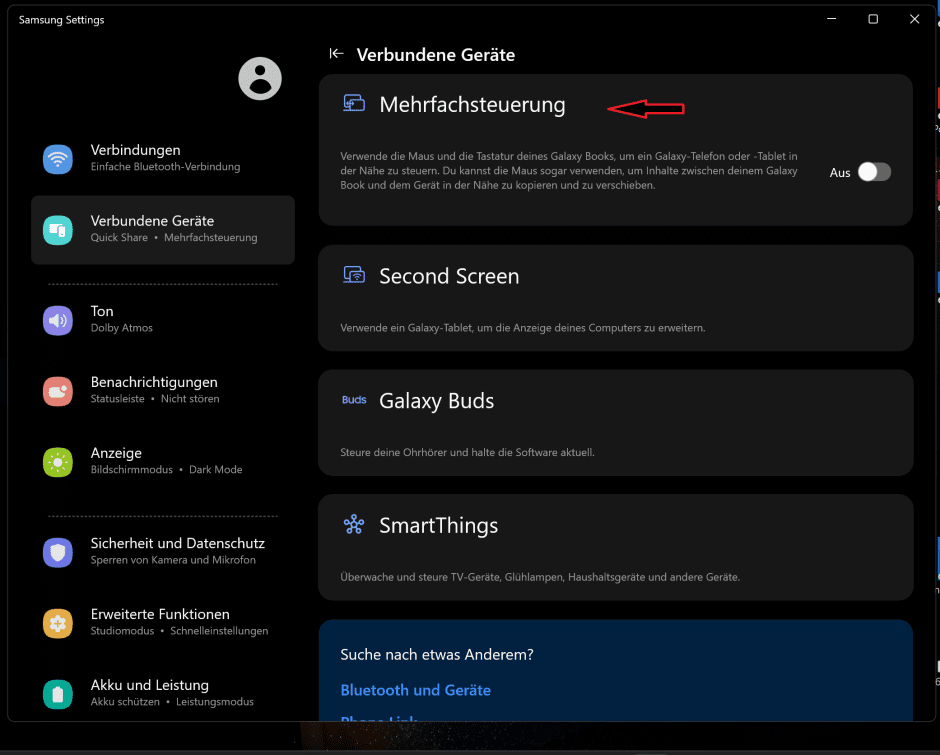Click the Mehrfachsteuerung icon
Image resolution: width=940 pixels, height=755 pixels.
pyautogui.click(x=354, y=104)
